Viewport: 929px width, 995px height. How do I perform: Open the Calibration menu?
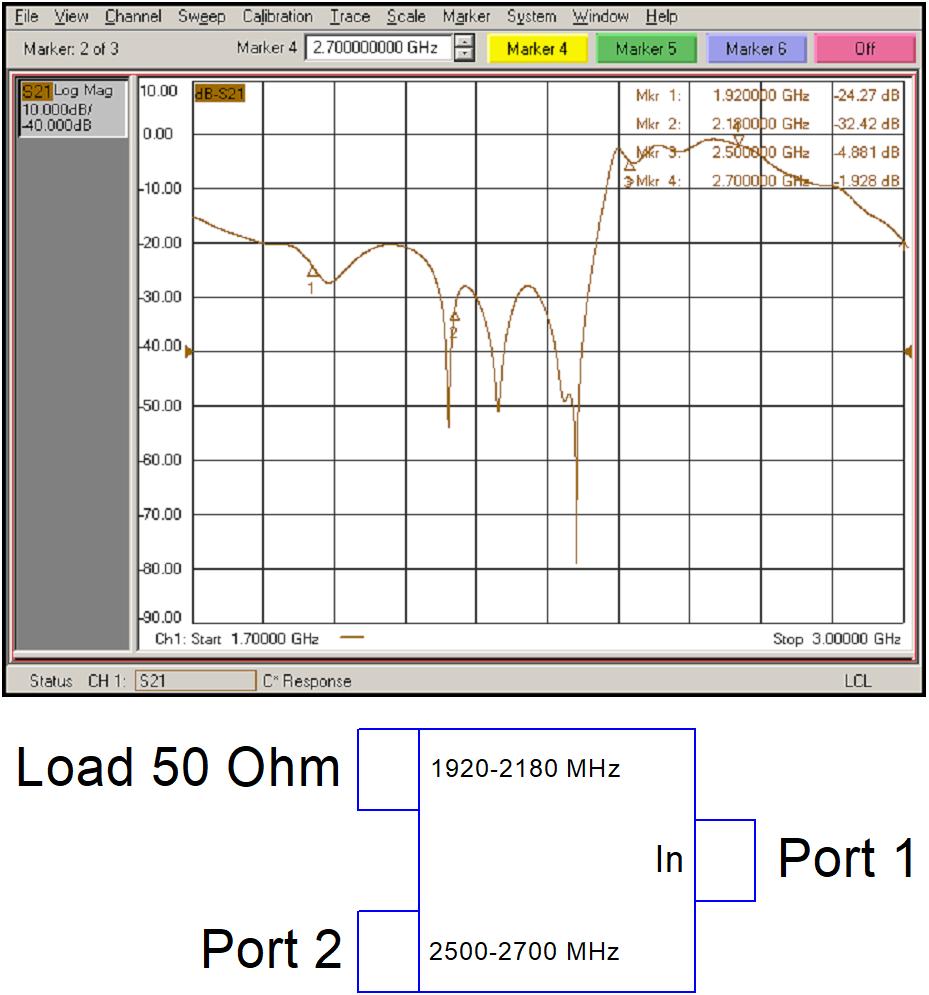tap(277, 16)
